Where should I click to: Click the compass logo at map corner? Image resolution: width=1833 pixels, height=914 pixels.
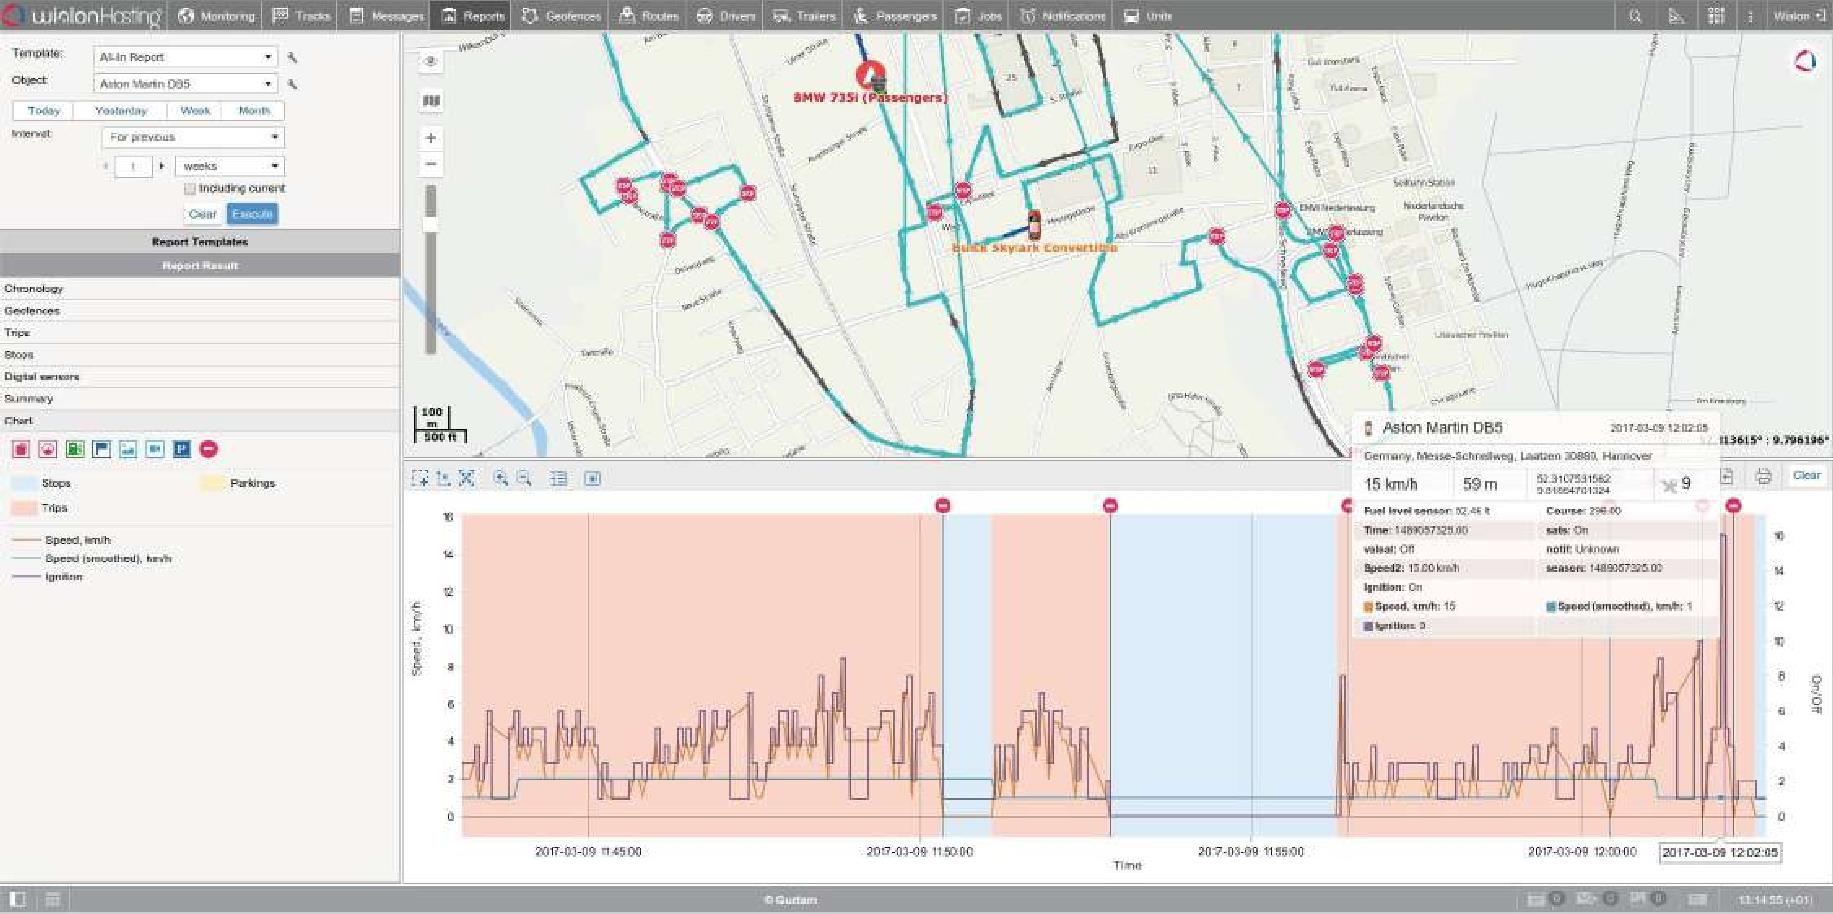coord(1805,61)
